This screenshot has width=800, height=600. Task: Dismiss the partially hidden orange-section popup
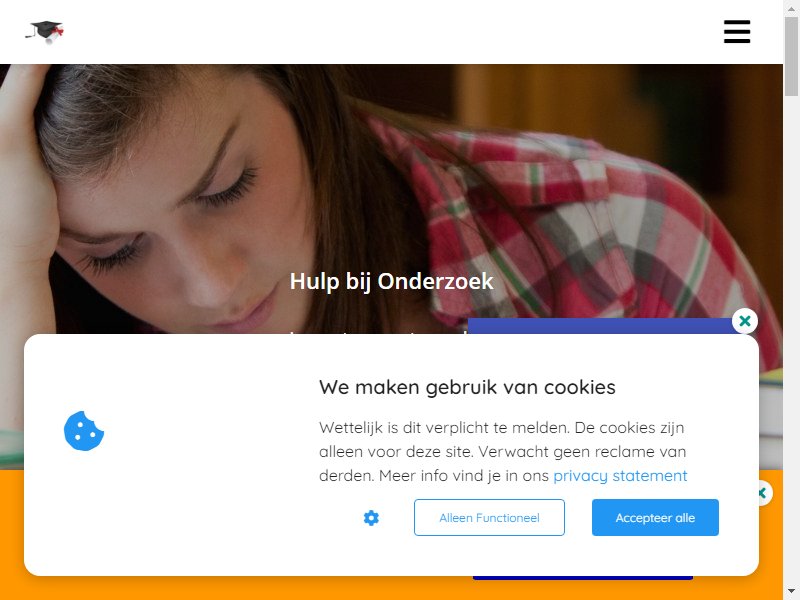tap(763, 493)
